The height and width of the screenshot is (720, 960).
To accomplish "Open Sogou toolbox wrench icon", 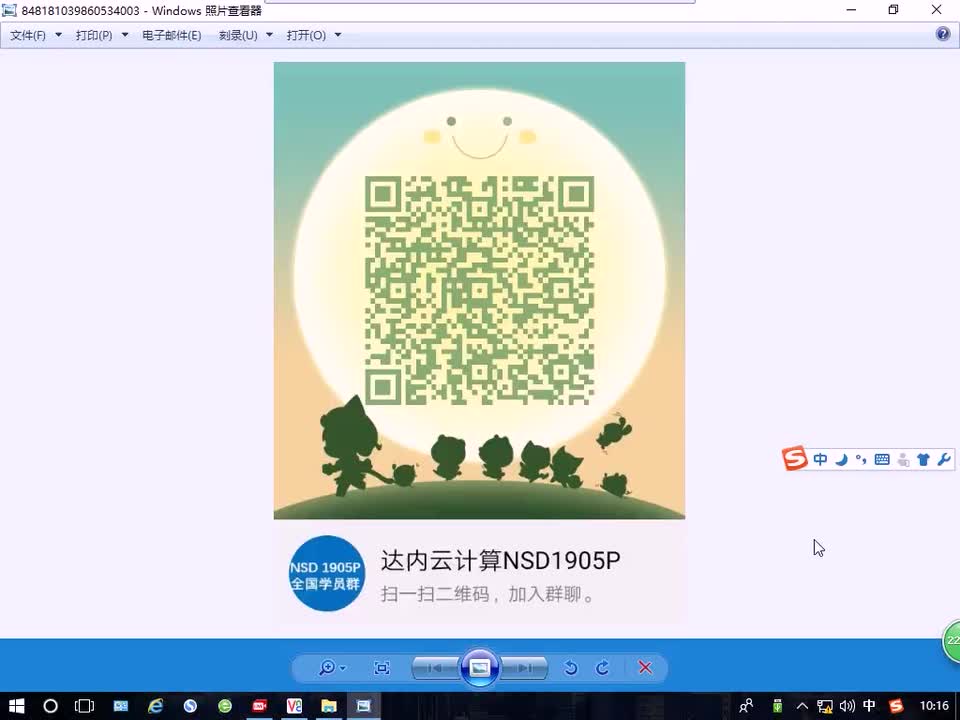I will click(943, 459).
